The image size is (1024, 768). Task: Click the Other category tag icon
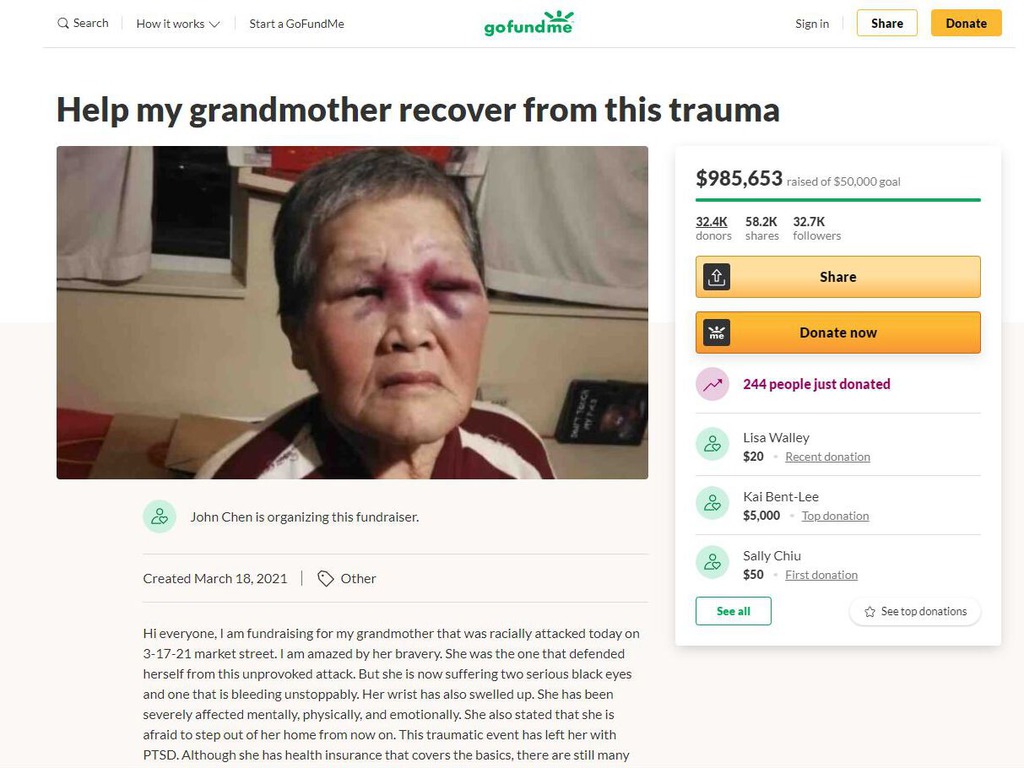[x=325, y=579]
